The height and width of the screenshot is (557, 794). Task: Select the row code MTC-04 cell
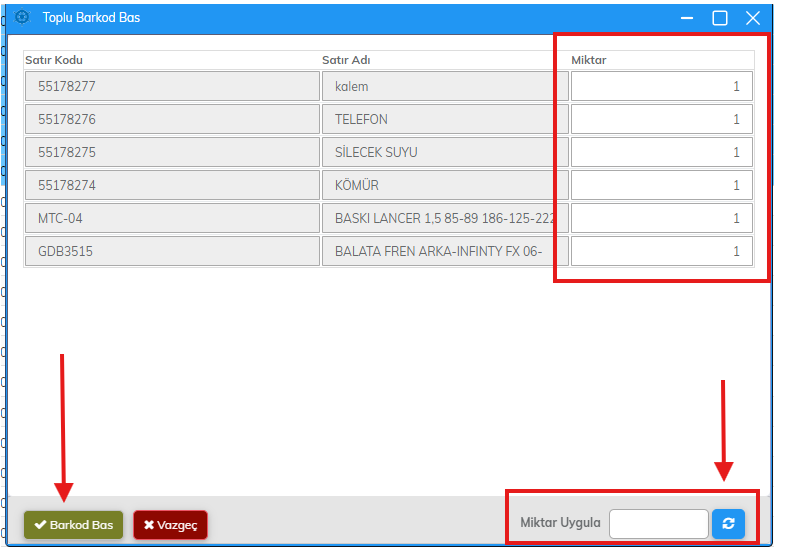click(171, 219)
